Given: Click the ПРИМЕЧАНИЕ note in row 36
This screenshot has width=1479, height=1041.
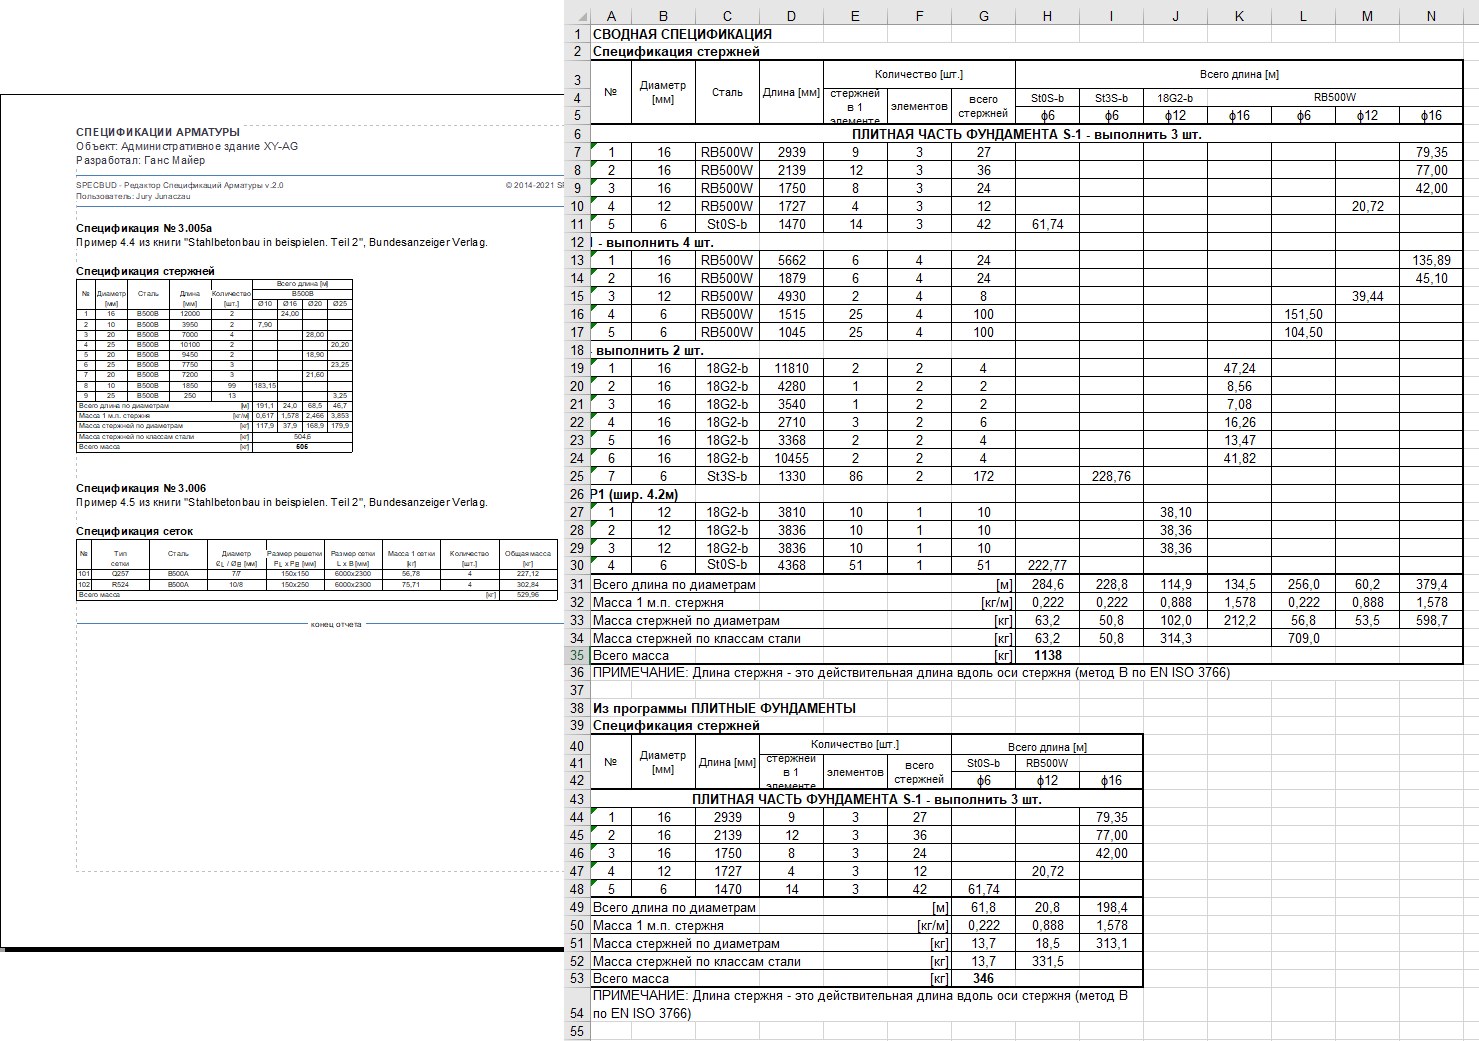Looking at the screenshot, I should point(910,673).
